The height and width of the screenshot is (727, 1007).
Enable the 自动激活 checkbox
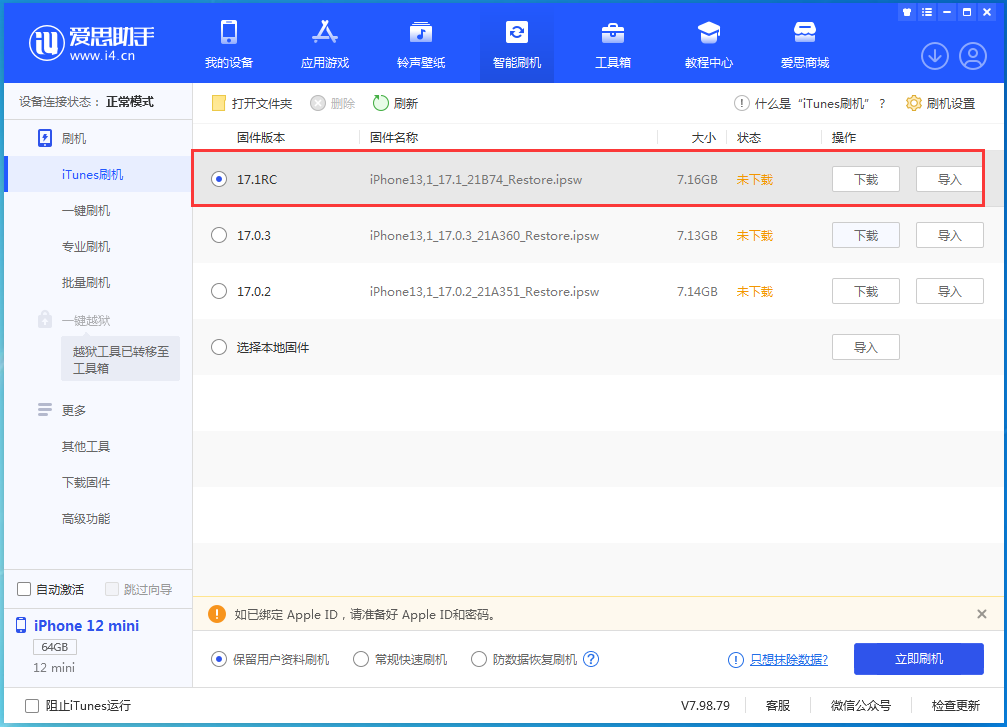tap(21, 589)
